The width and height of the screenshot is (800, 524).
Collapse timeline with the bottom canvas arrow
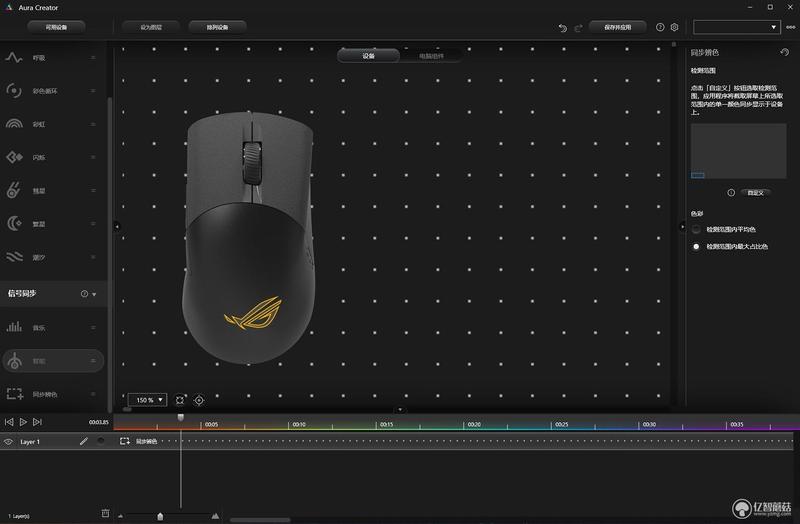coord(400,409)
